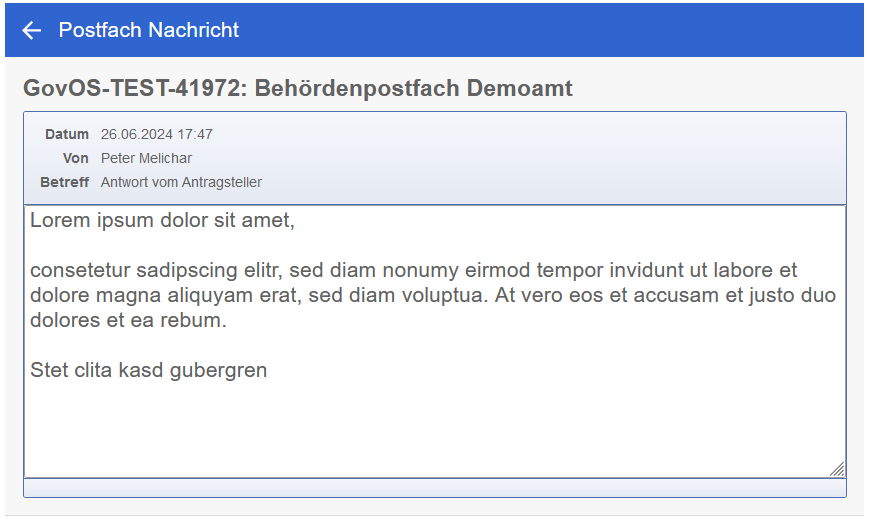Click the 'Betreff' label

click(65, 182)
